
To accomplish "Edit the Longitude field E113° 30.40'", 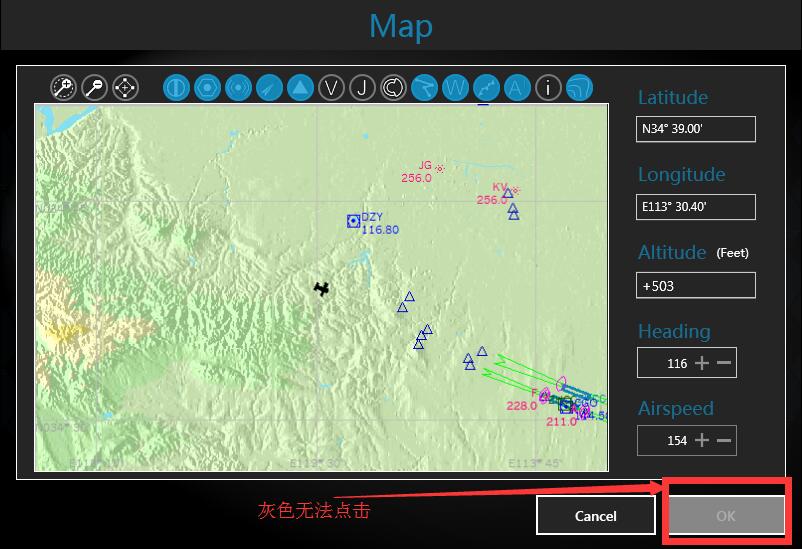I will (696, 207).
